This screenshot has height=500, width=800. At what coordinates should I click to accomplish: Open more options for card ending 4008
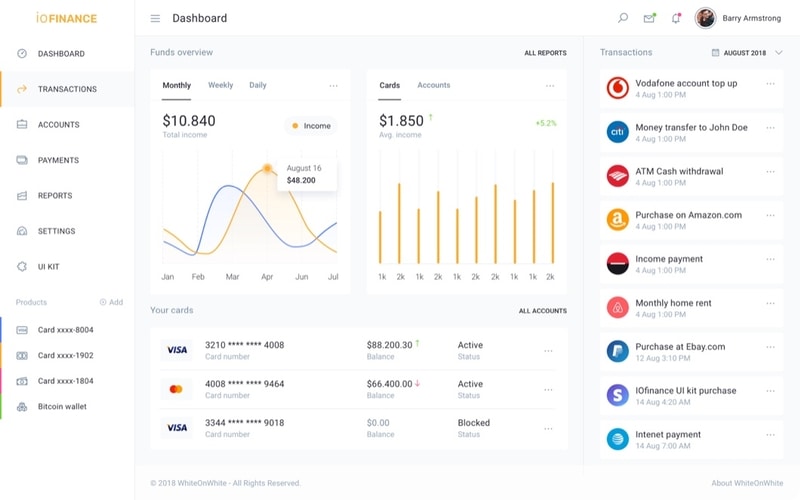pos(548,351)
